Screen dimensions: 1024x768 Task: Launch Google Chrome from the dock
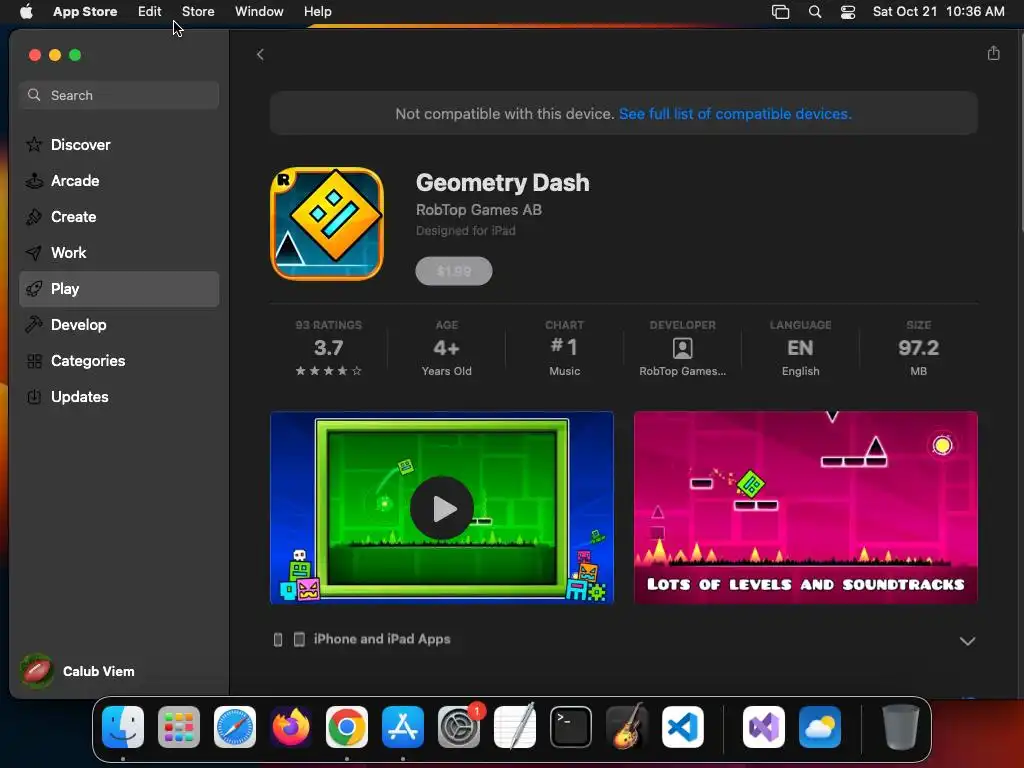(x=347, y=727)
